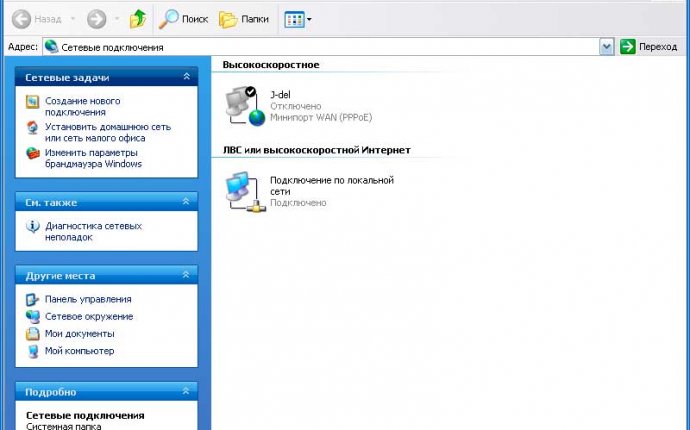Open the Forward history dropdown arrow
The width and height of the screenshot is (690, 430).
click(x=117, y=19)
